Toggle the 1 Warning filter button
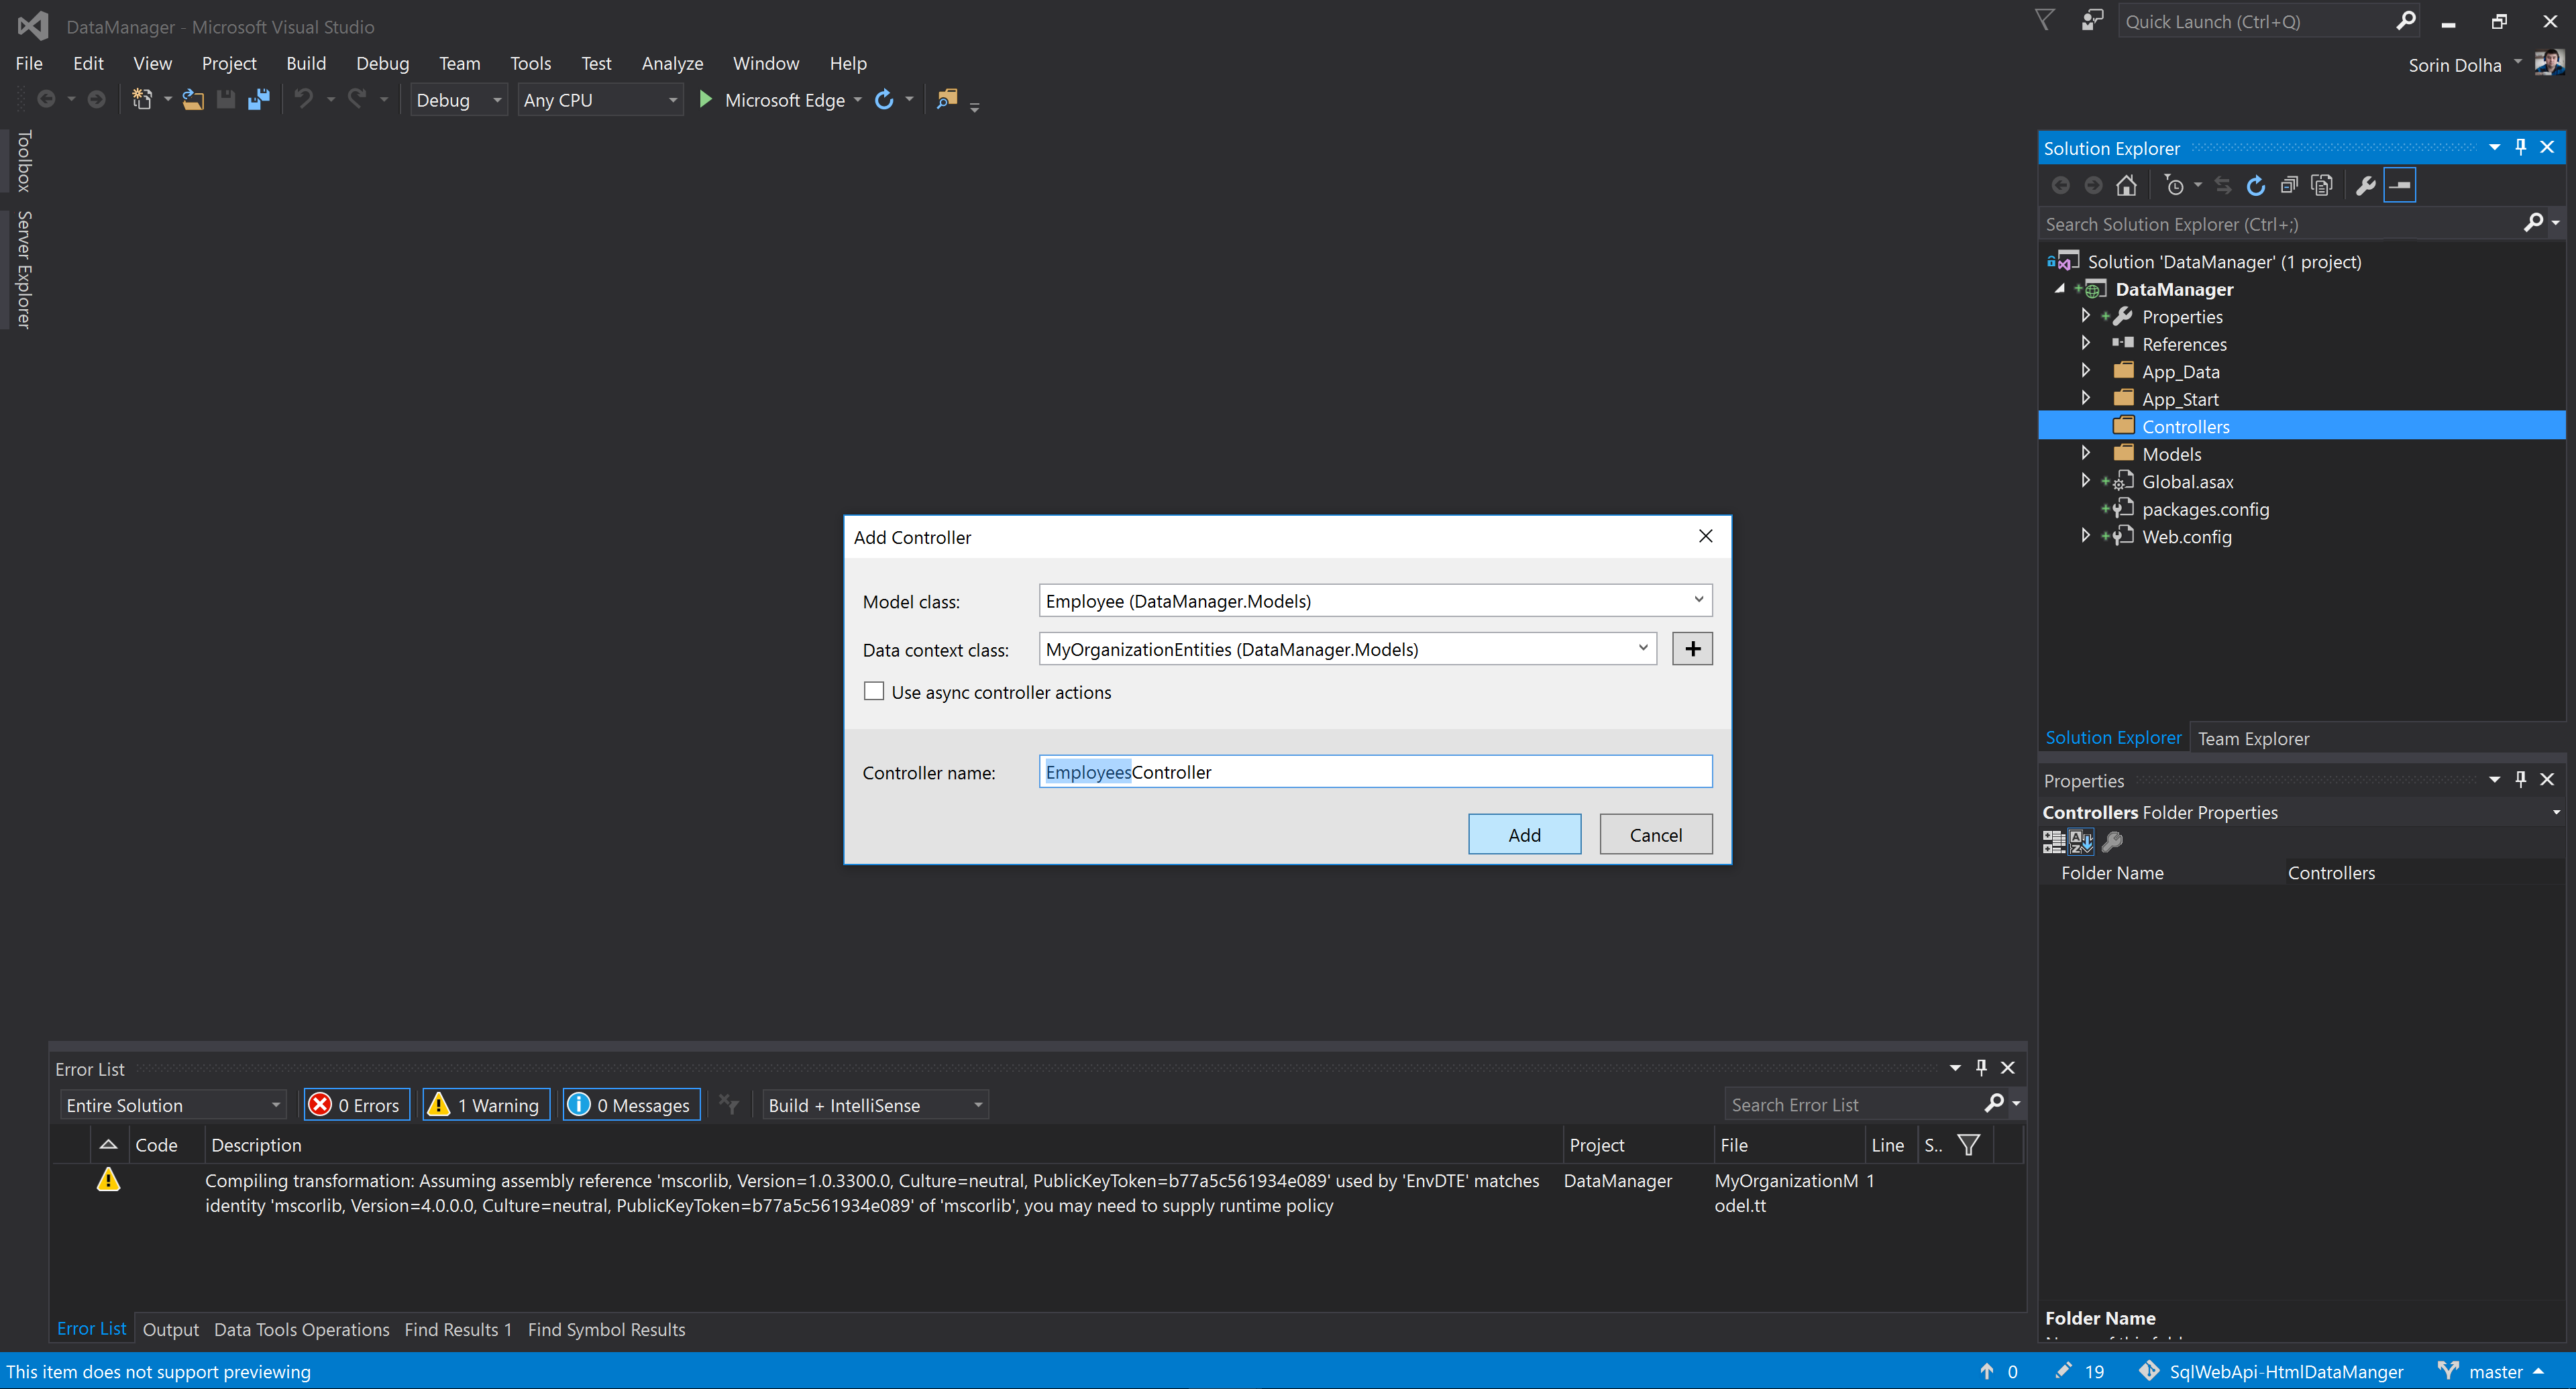 click(x=486, y=1105)
